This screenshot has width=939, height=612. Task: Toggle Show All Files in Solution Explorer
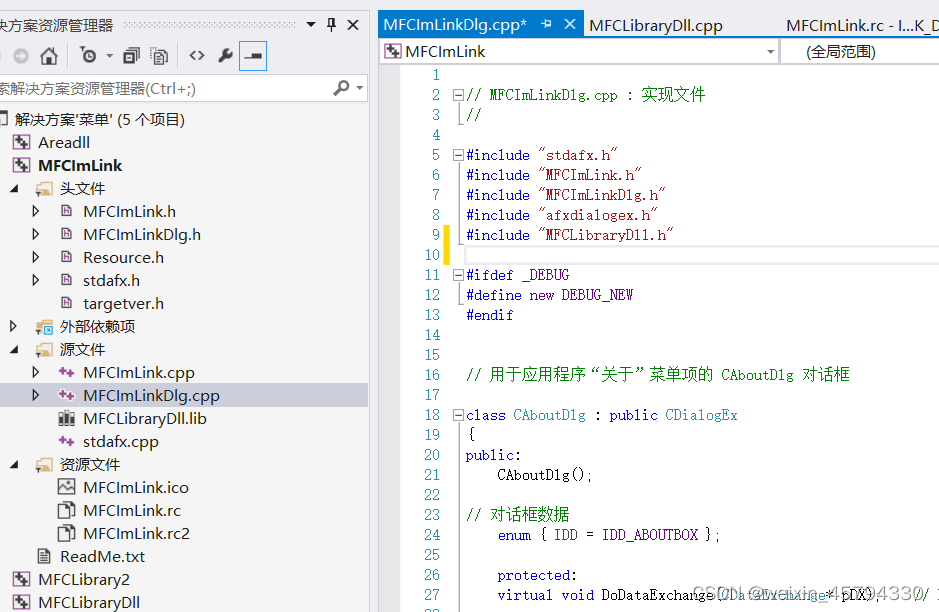point(158,56)
